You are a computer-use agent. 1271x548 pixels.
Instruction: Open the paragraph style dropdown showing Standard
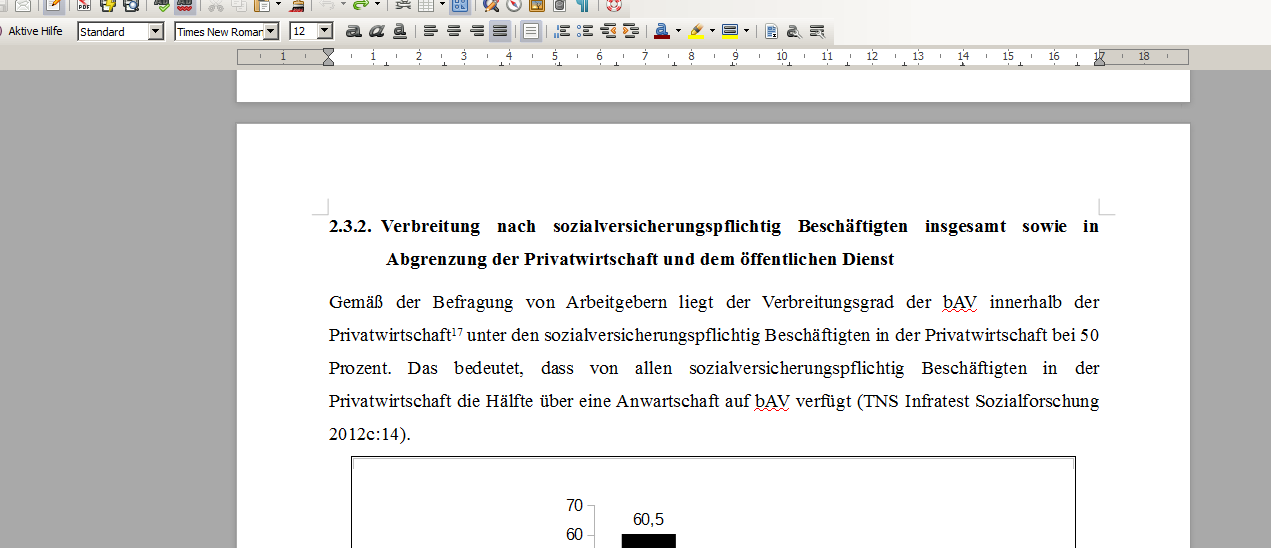click(155, 31)
